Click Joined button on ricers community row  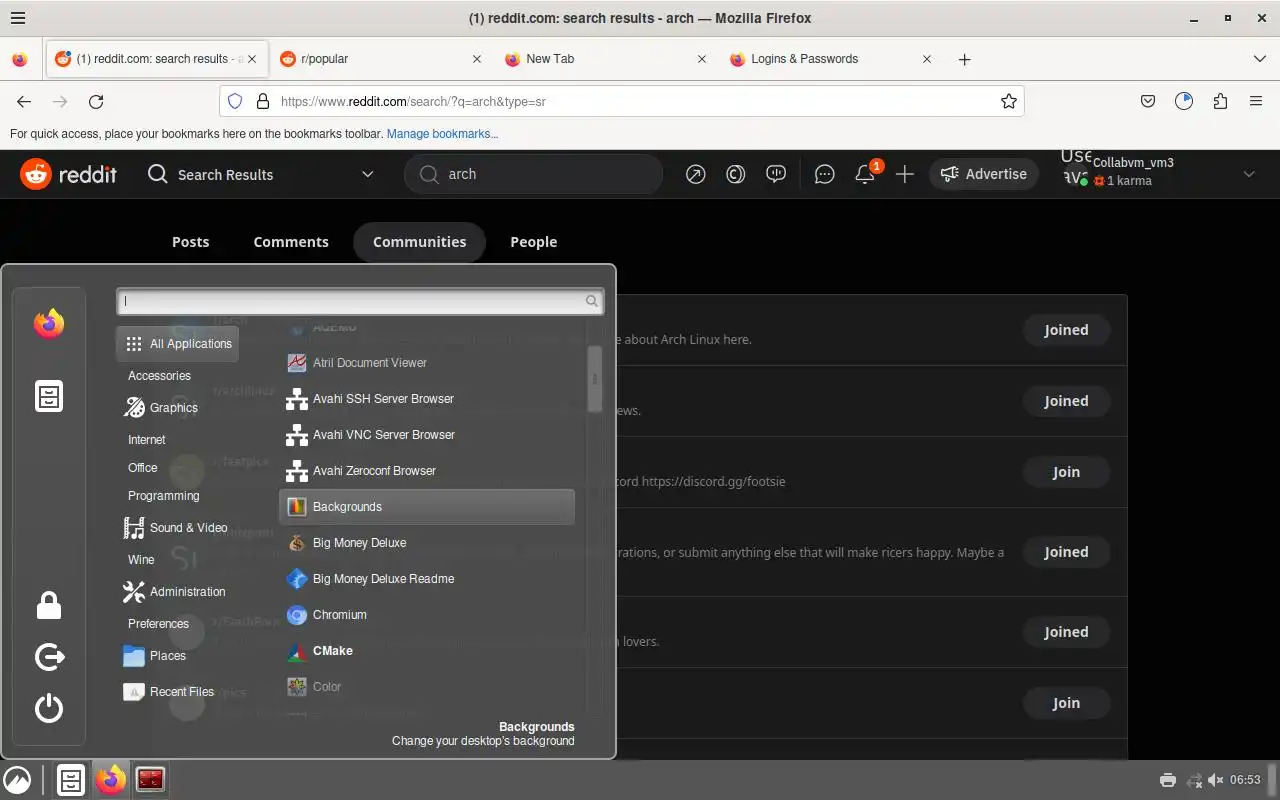(x=1066, y=552)
